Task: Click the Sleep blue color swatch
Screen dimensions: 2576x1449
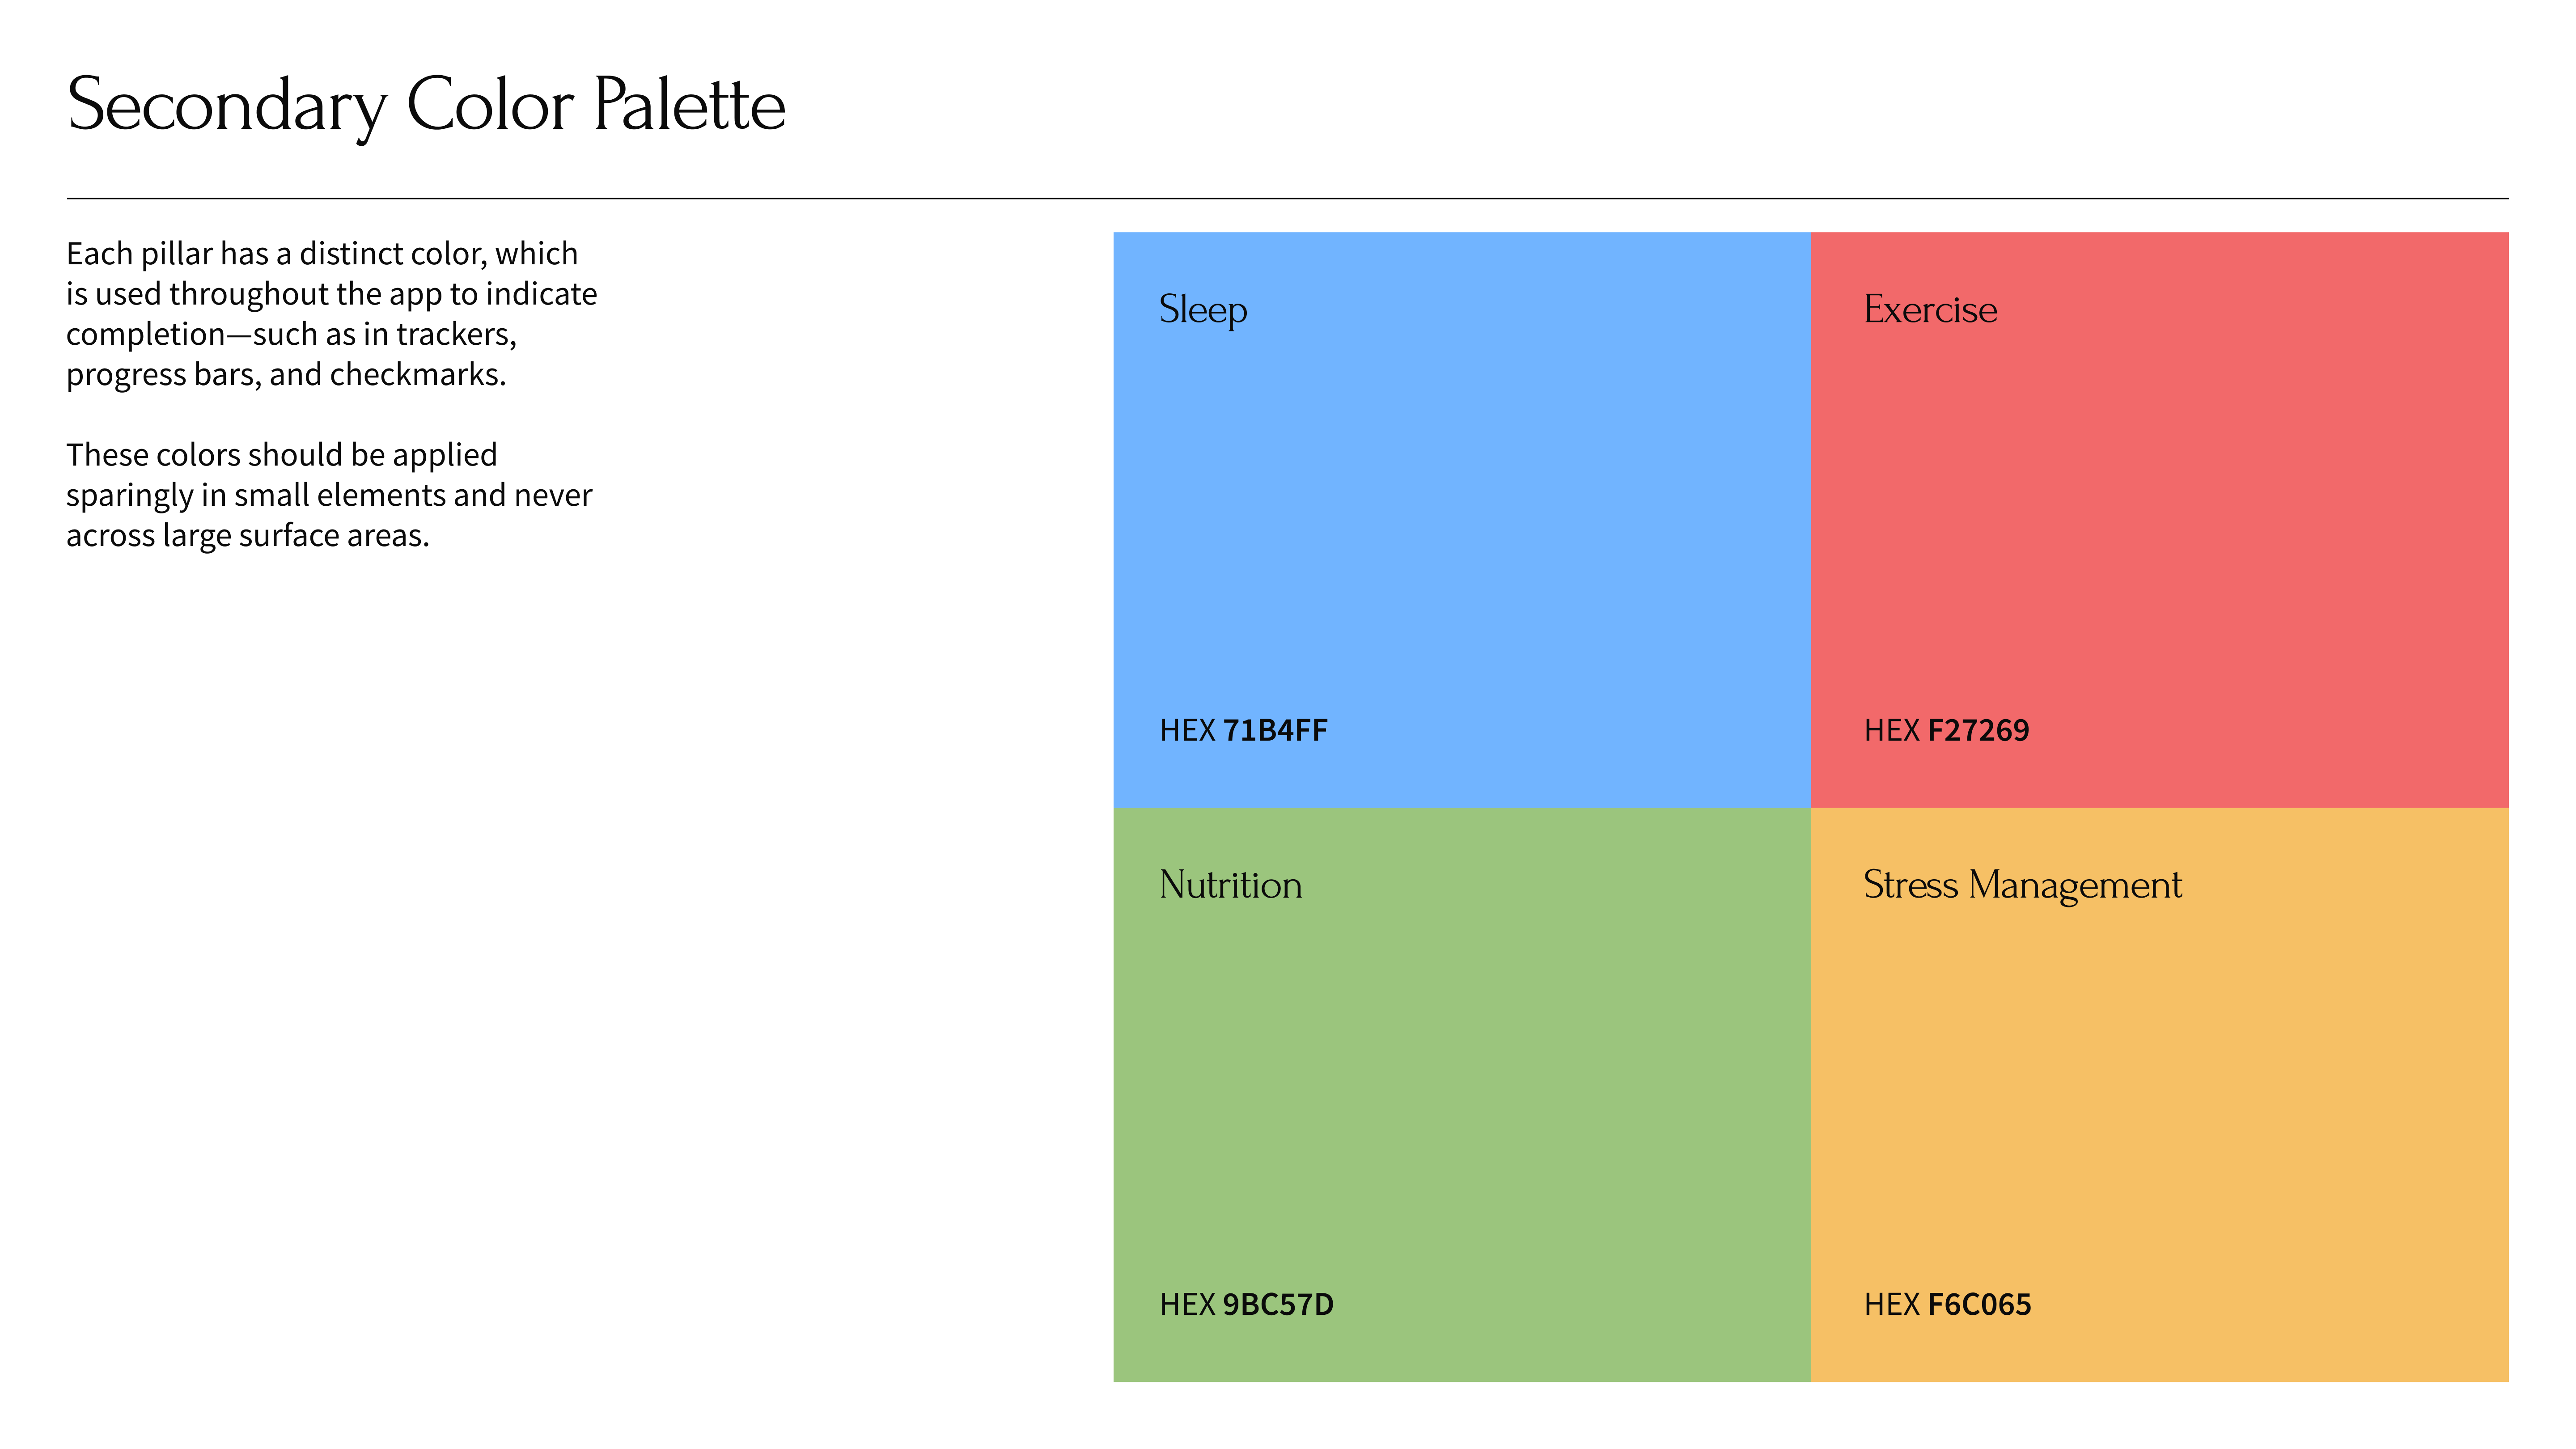Action: 1461,520
